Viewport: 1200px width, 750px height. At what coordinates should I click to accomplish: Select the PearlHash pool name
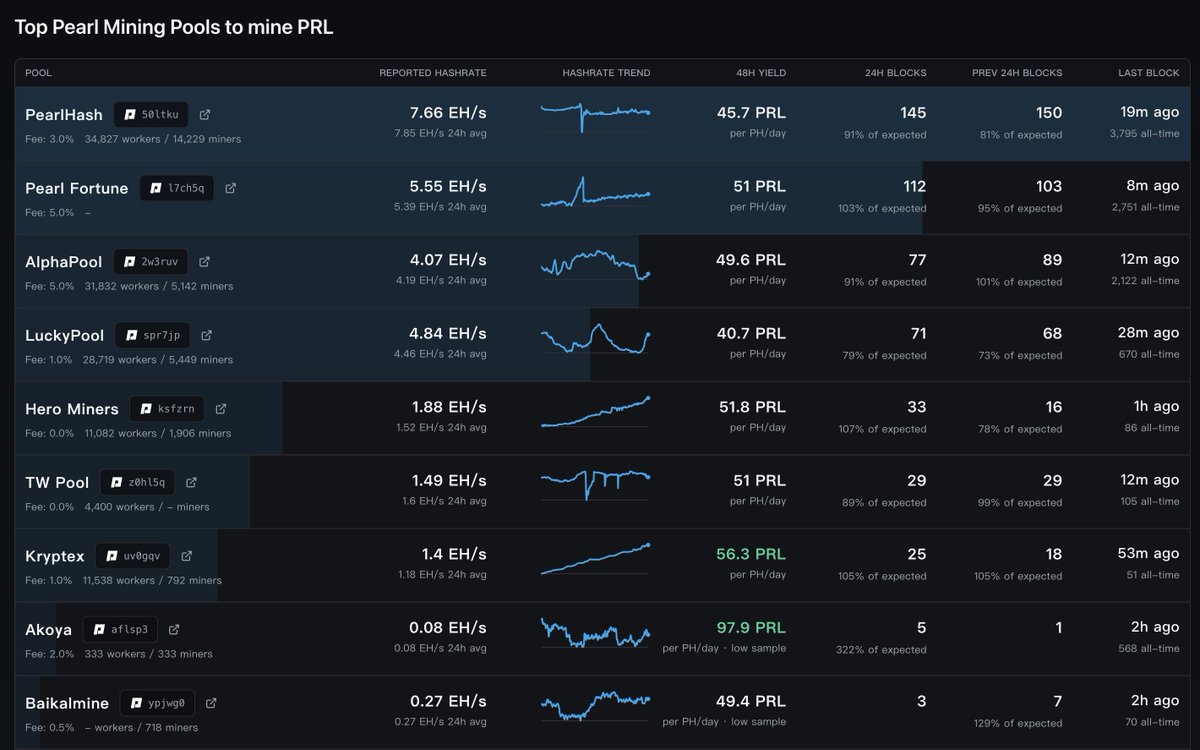64,115
